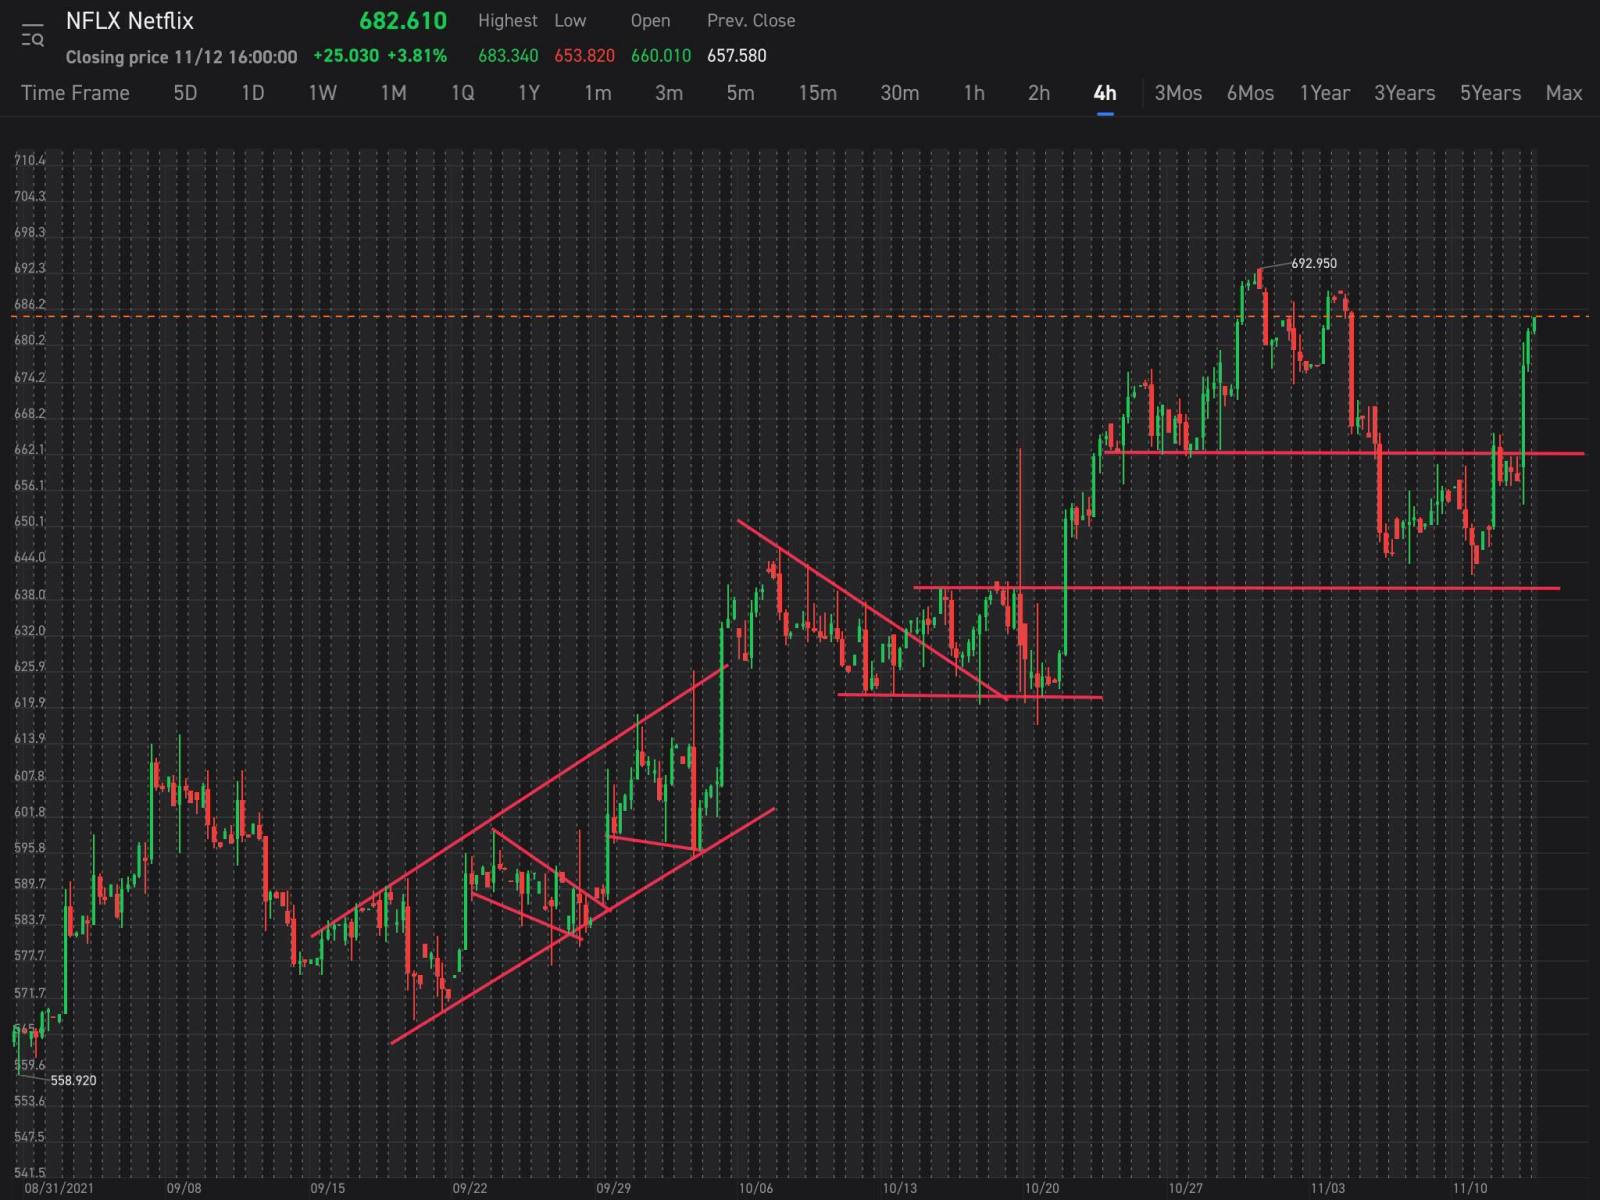This screenshot has height=1200, width=1600.
Task: Show the 1Year range
Action: tap(1325, 93)
